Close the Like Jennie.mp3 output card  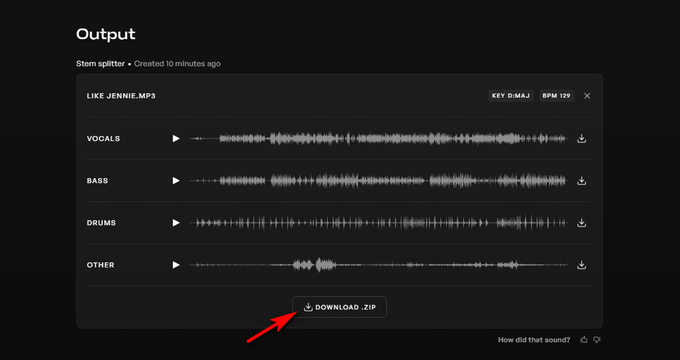pos(587,96)
